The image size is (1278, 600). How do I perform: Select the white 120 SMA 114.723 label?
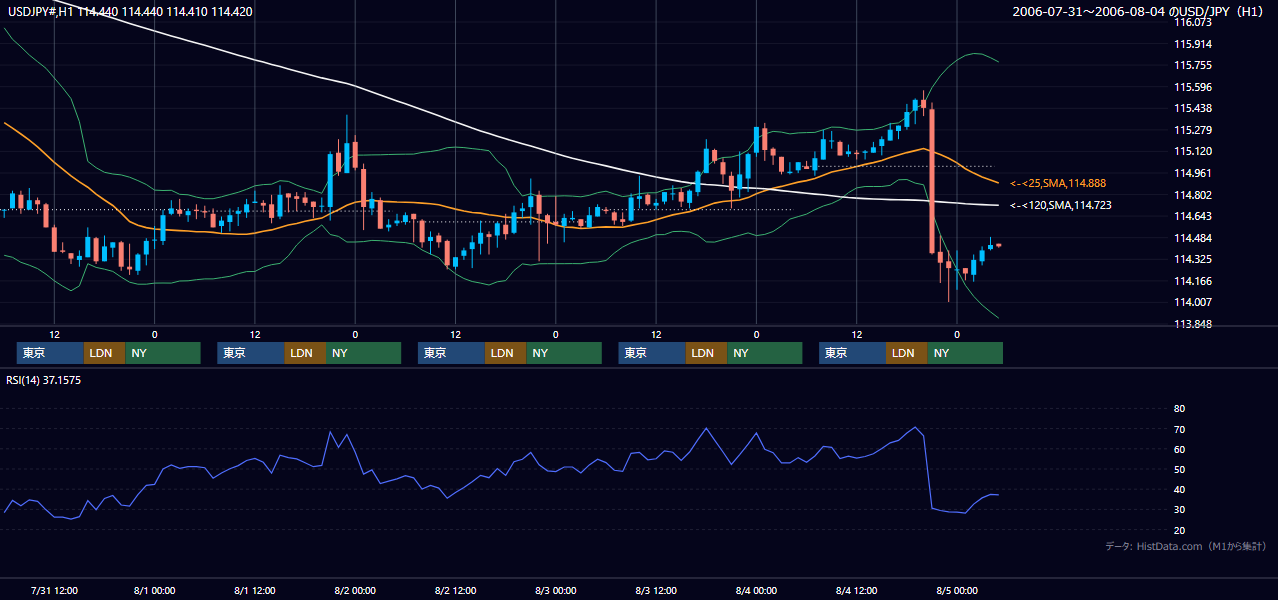(x=1060, y=205)
